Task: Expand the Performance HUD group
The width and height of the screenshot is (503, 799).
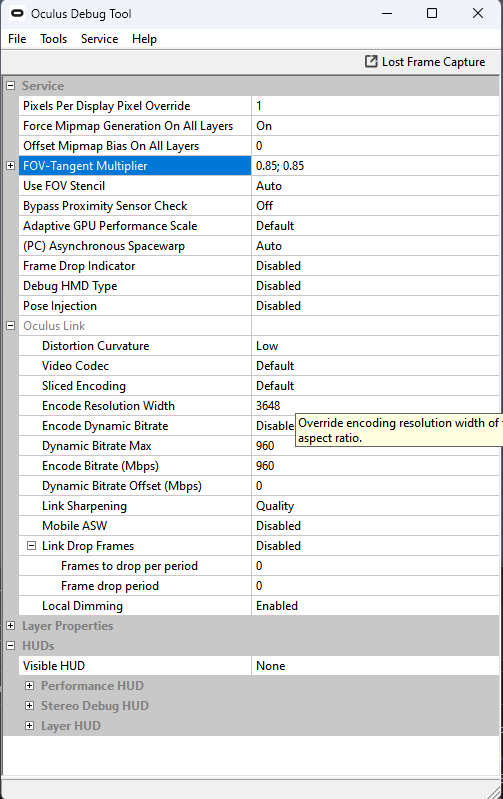Action: (x=30, y=685)
